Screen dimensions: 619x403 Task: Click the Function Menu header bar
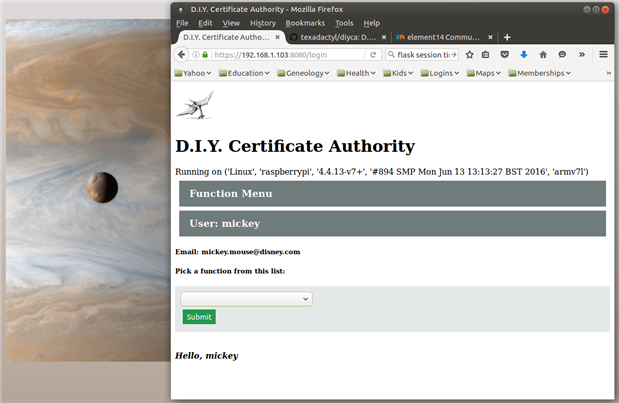(392, 193)
